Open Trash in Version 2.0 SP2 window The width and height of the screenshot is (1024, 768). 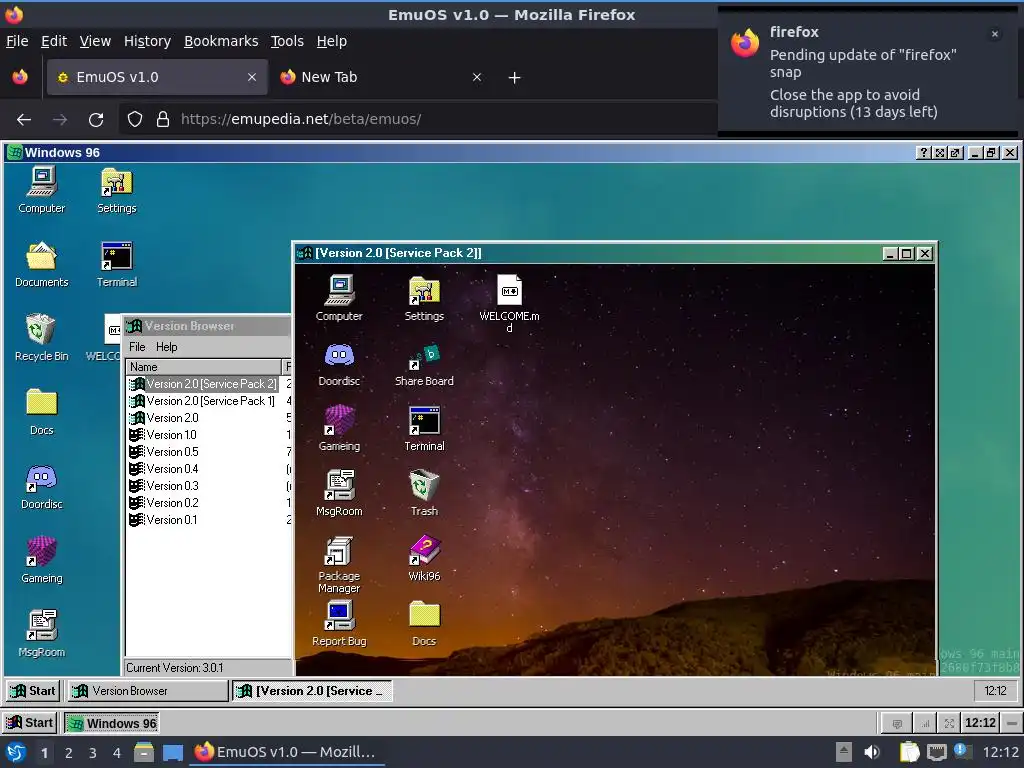(424, 494)
